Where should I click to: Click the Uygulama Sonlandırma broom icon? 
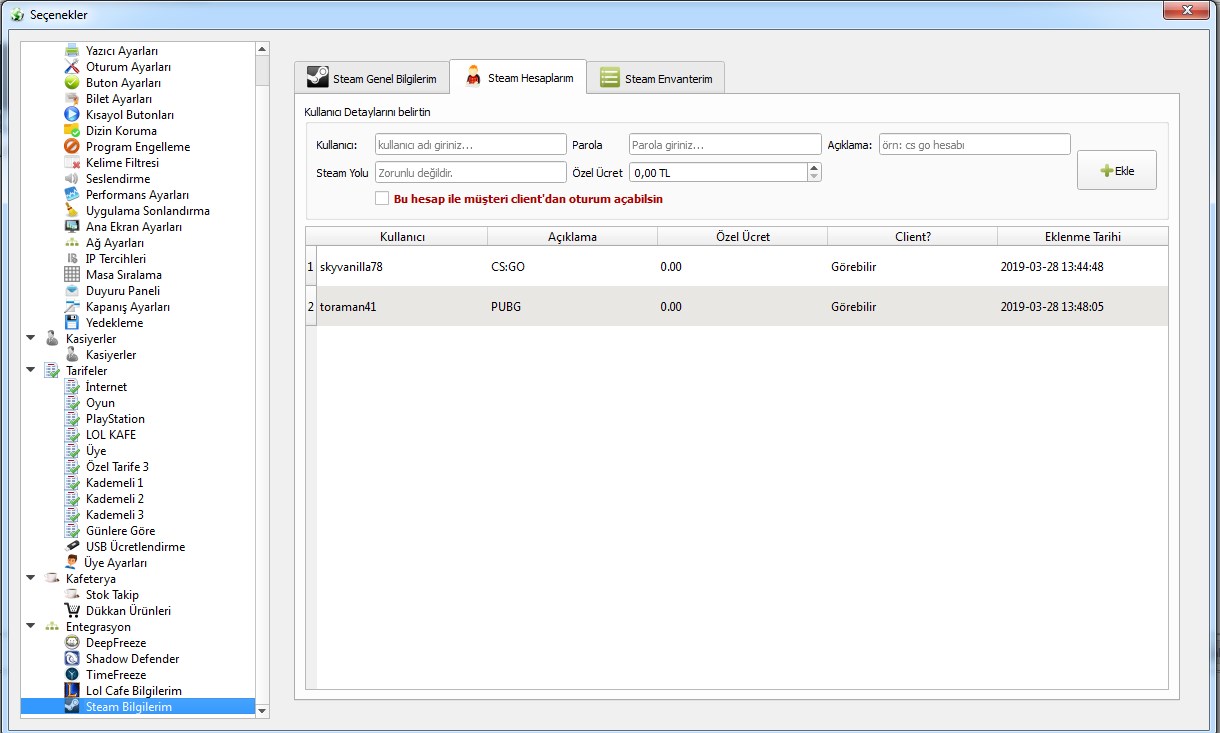(x=72, y=211)
